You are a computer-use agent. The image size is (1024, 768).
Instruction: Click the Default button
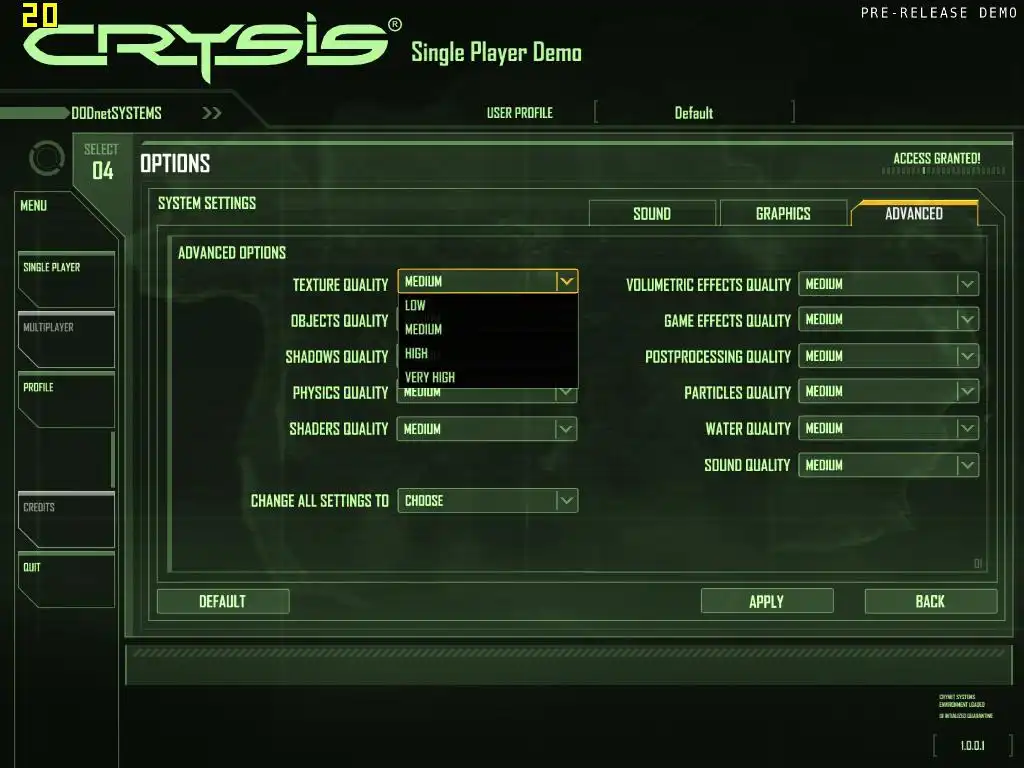(x=223, y=601)
